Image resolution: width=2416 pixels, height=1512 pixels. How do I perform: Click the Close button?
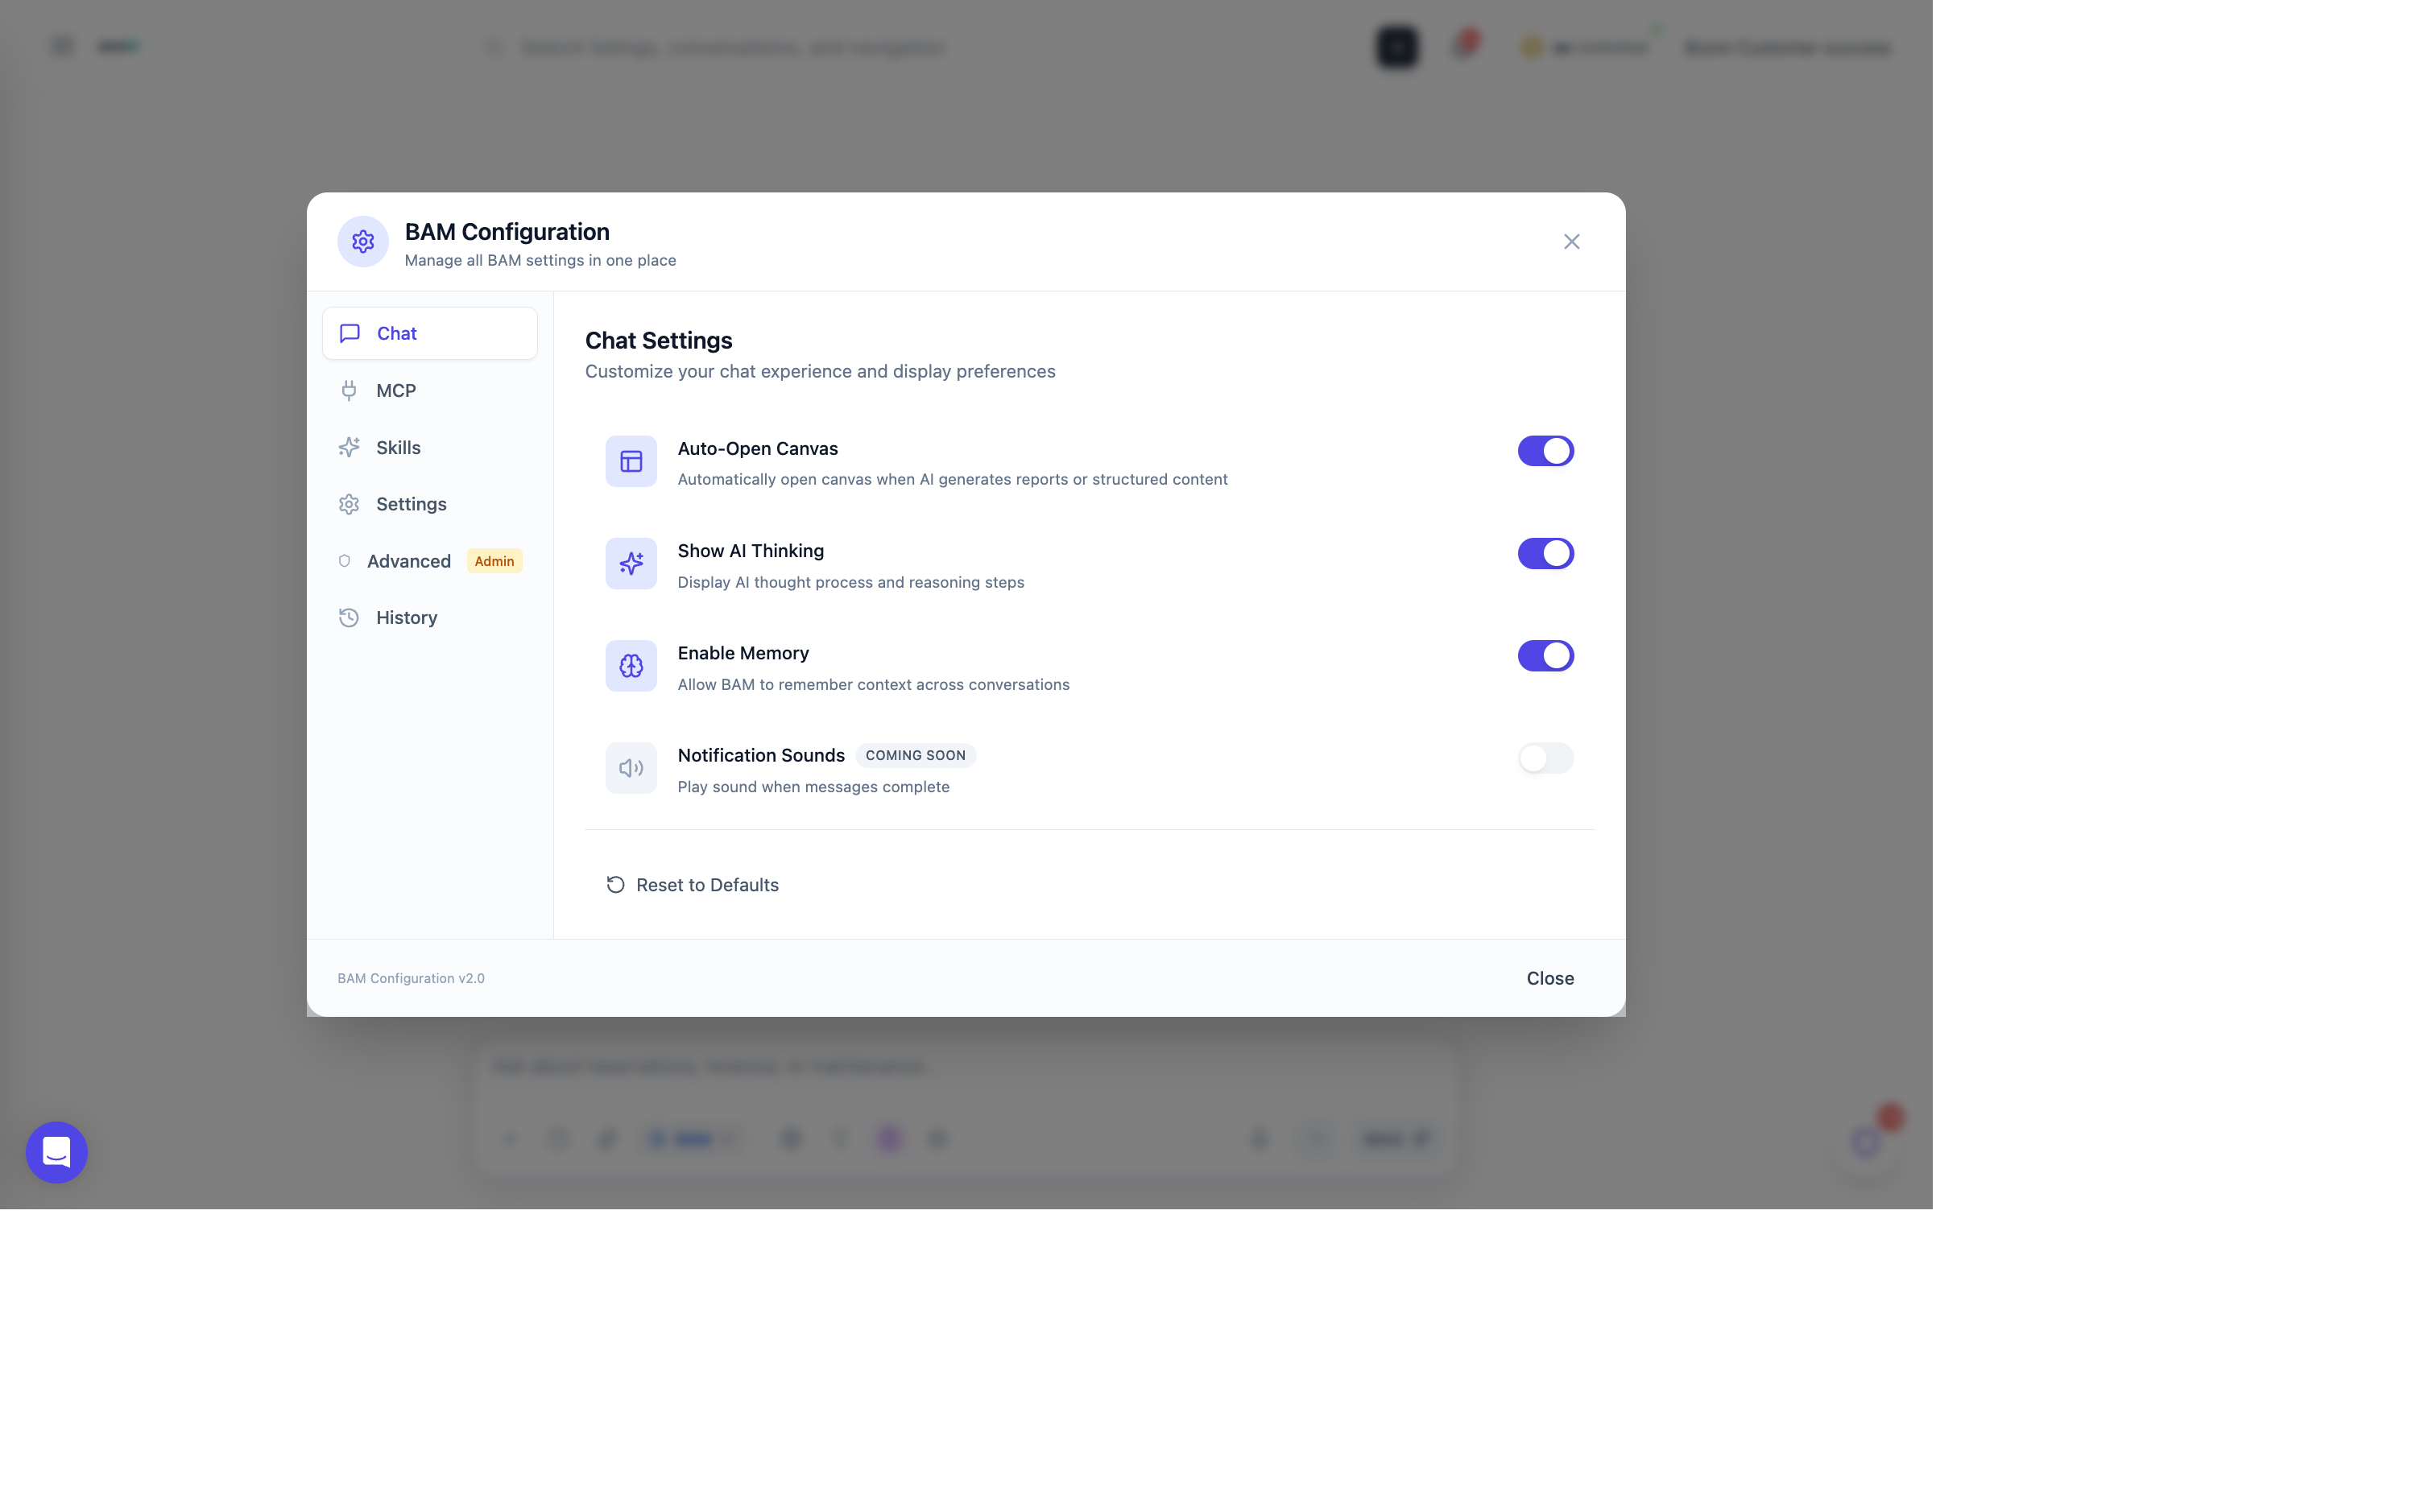pyautogui.click(x=1549, y=977)
